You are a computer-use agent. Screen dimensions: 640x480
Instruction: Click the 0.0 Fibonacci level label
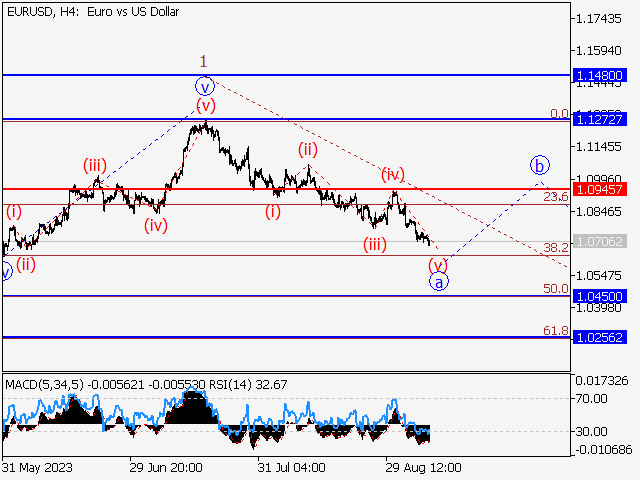(x=559, y=113)
